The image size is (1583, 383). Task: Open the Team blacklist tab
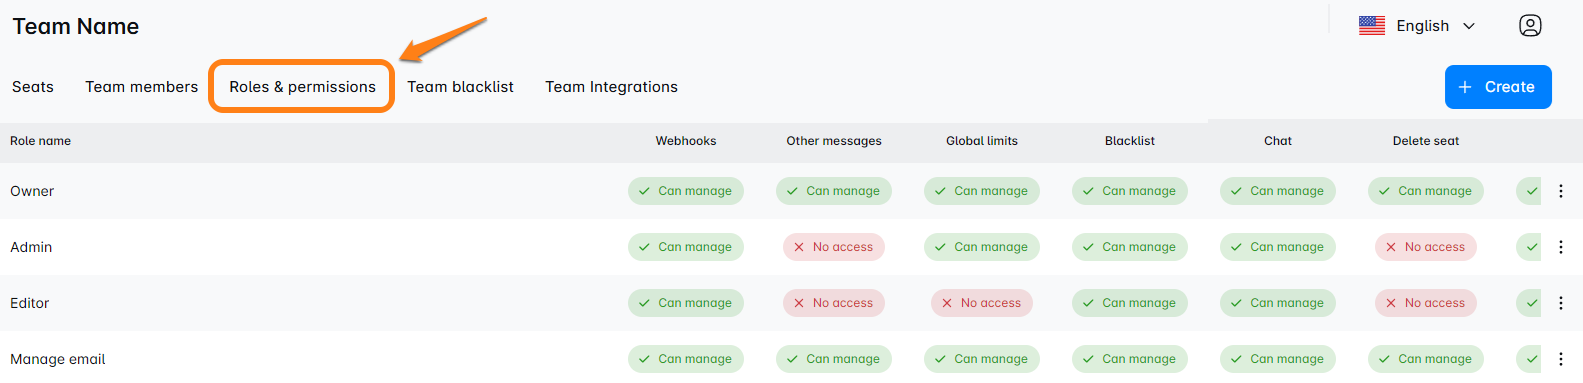tap(460, 87)
